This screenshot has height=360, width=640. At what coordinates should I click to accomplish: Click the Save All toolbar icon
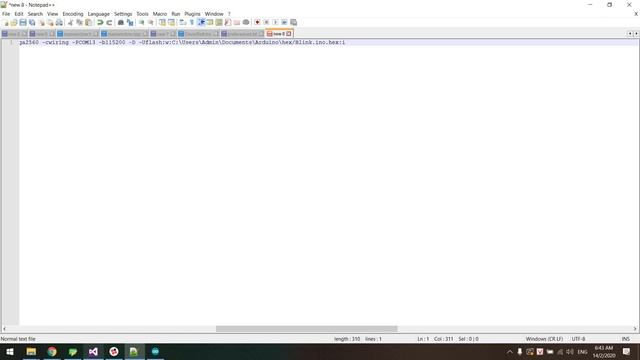pos(32,22)
